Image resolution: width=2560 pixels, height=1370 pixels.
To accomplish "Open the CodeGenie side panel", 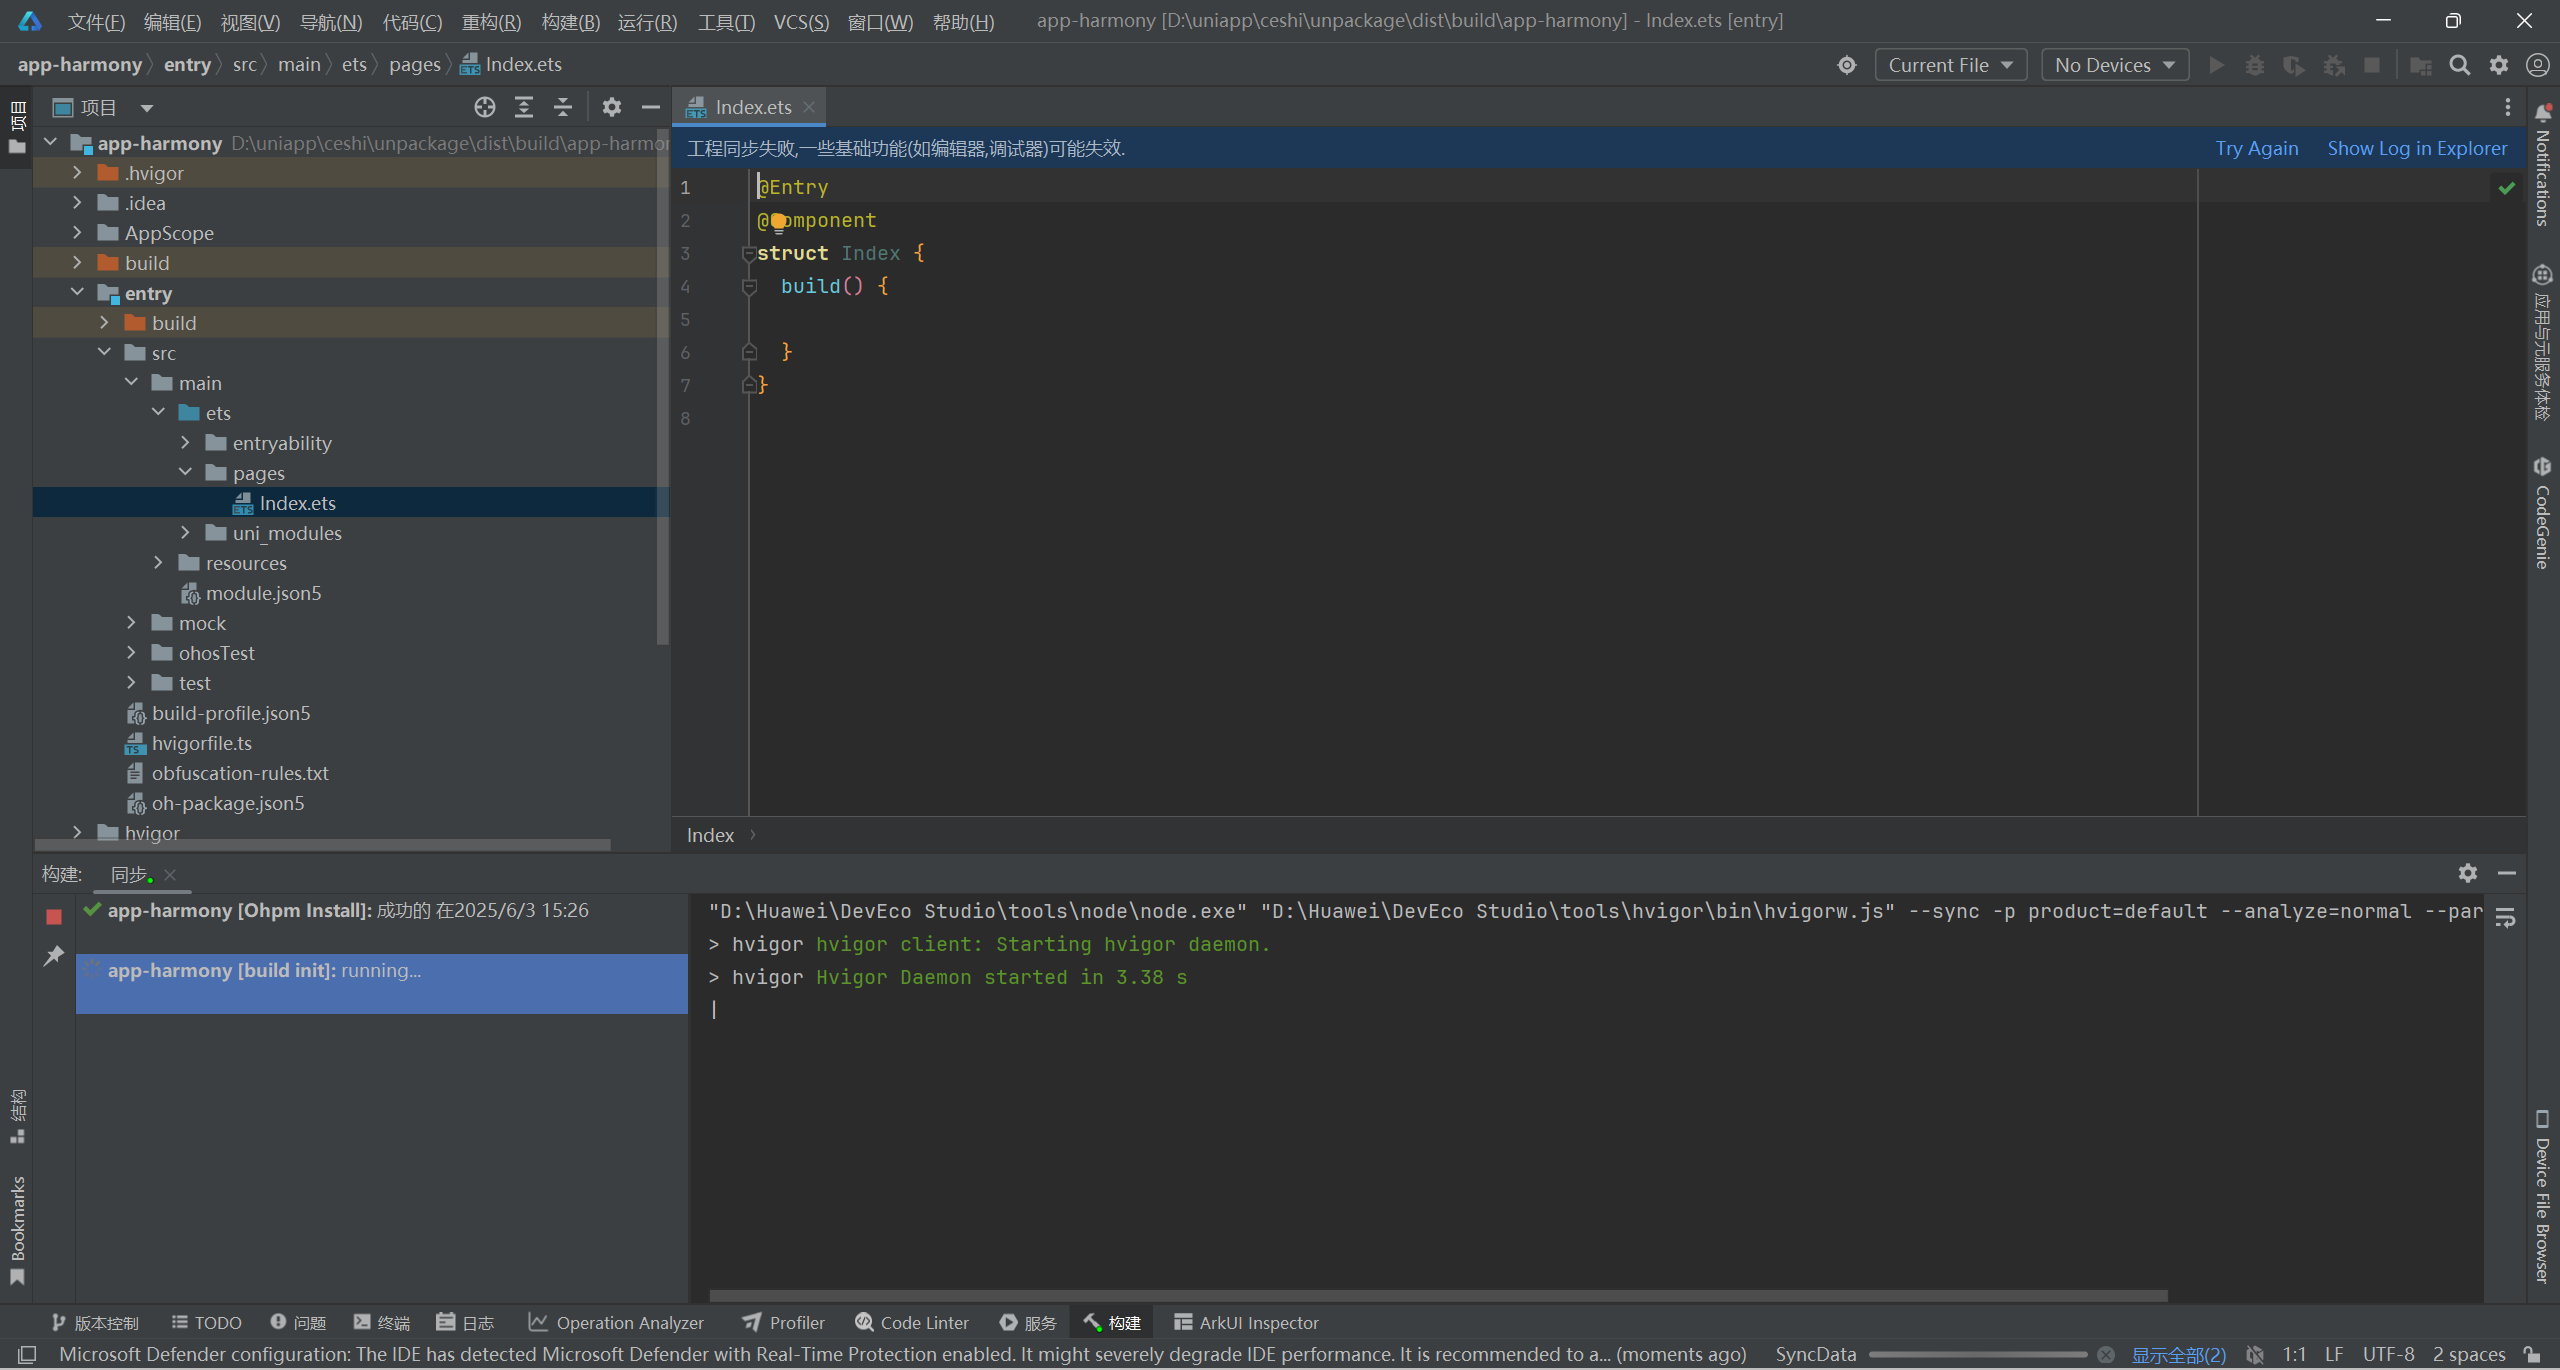I will 2543,513.
